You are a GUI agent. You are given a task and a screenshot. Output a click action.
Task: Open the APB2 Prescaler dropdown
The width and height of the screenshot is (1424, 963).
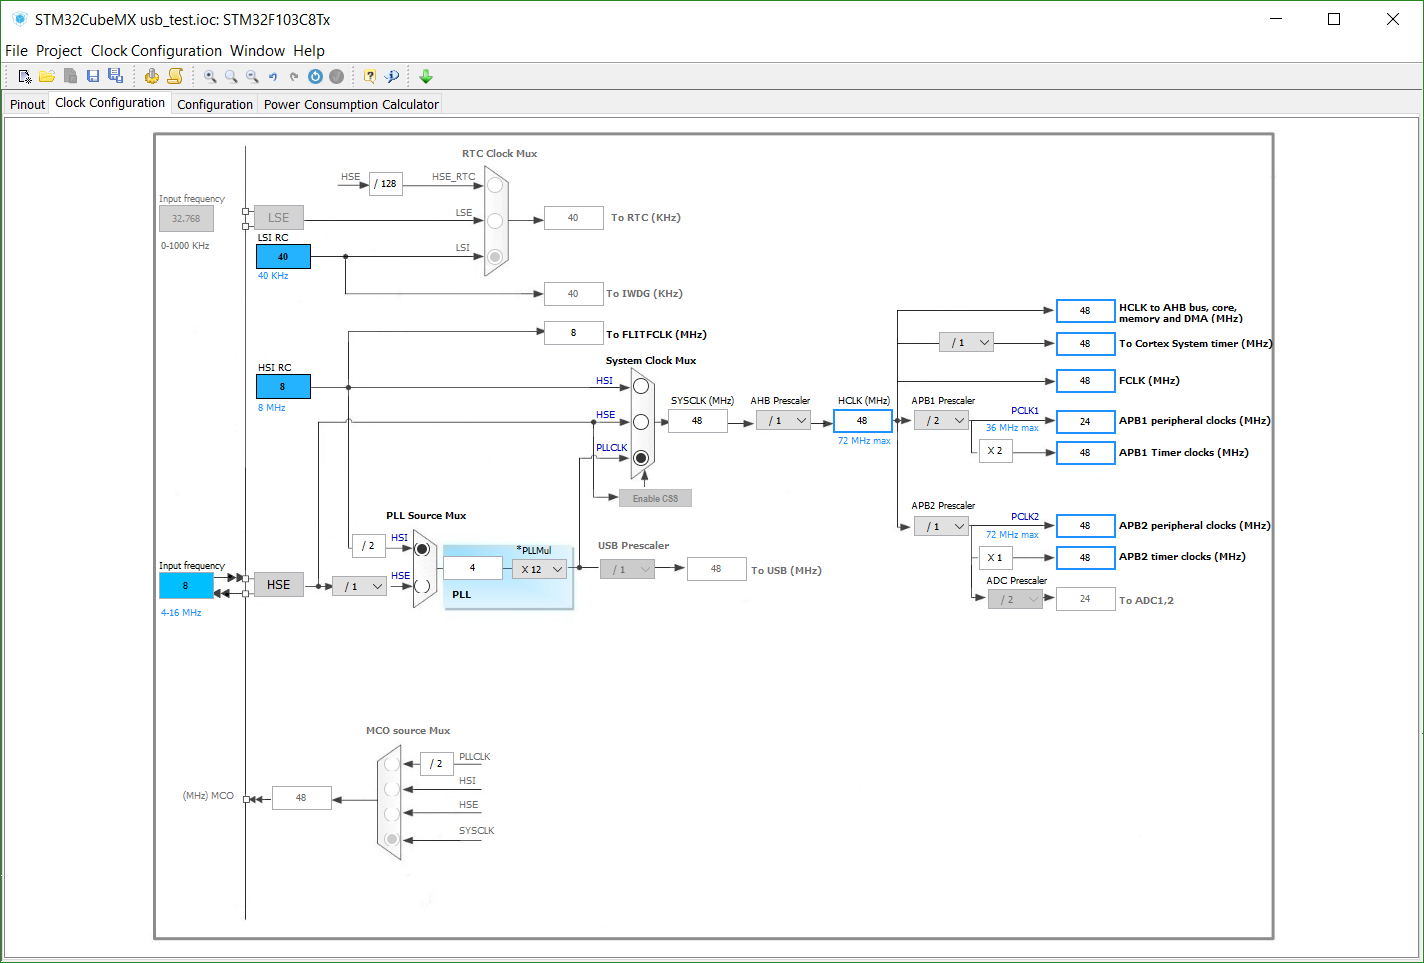point(941,526)
